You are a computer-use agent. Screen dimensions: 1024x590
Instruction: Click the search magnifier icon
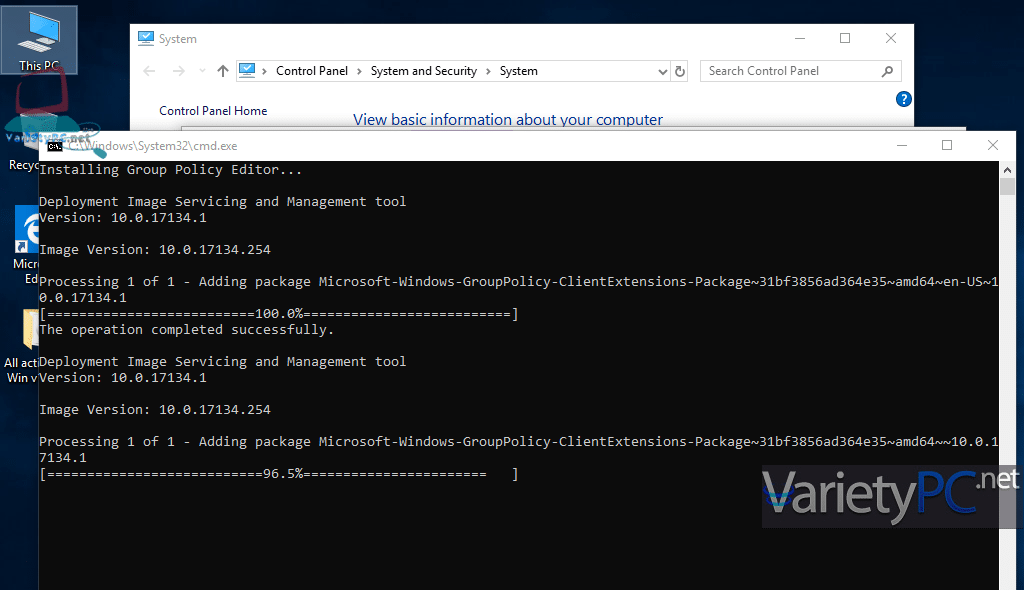(x=887, y=71)
